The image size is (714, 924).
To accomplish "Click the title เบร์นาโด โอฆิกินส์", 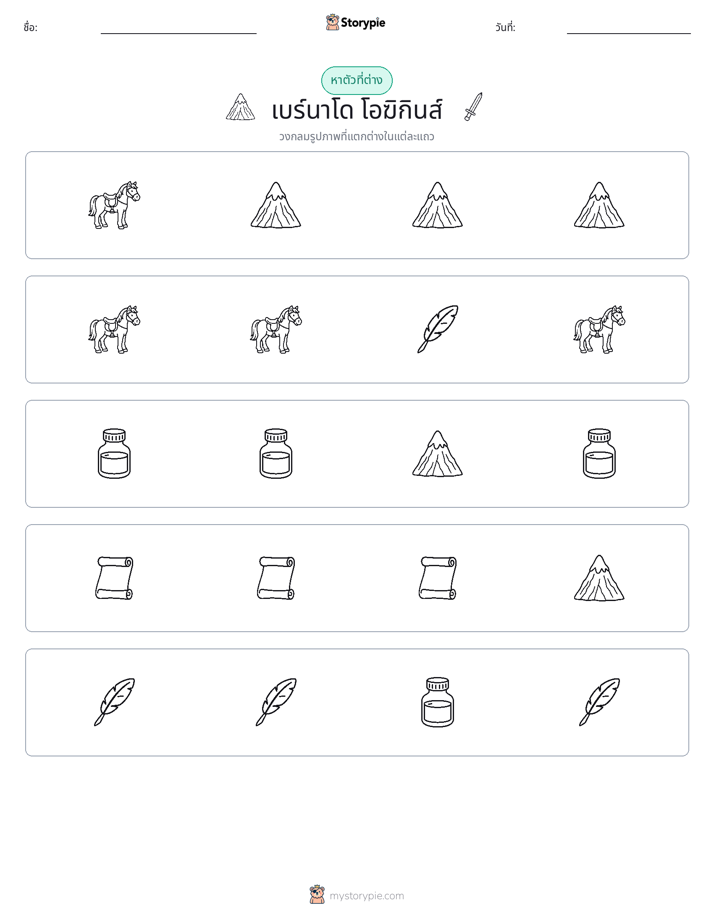I will [357, 110].
